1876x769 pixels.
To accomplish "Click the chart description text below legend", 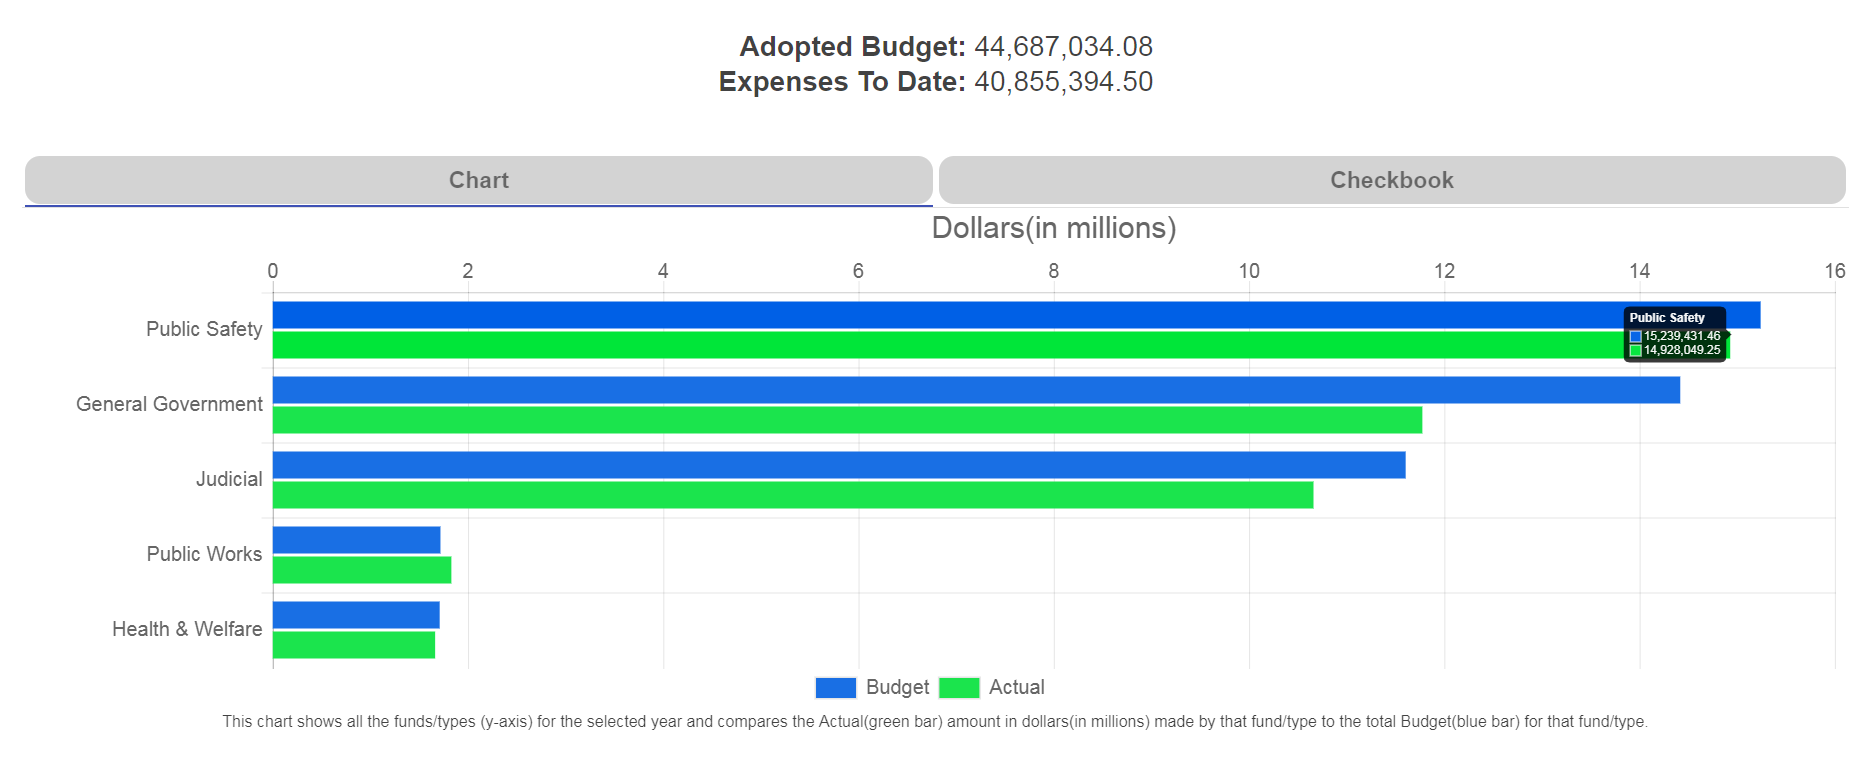I will pos(935,722).
